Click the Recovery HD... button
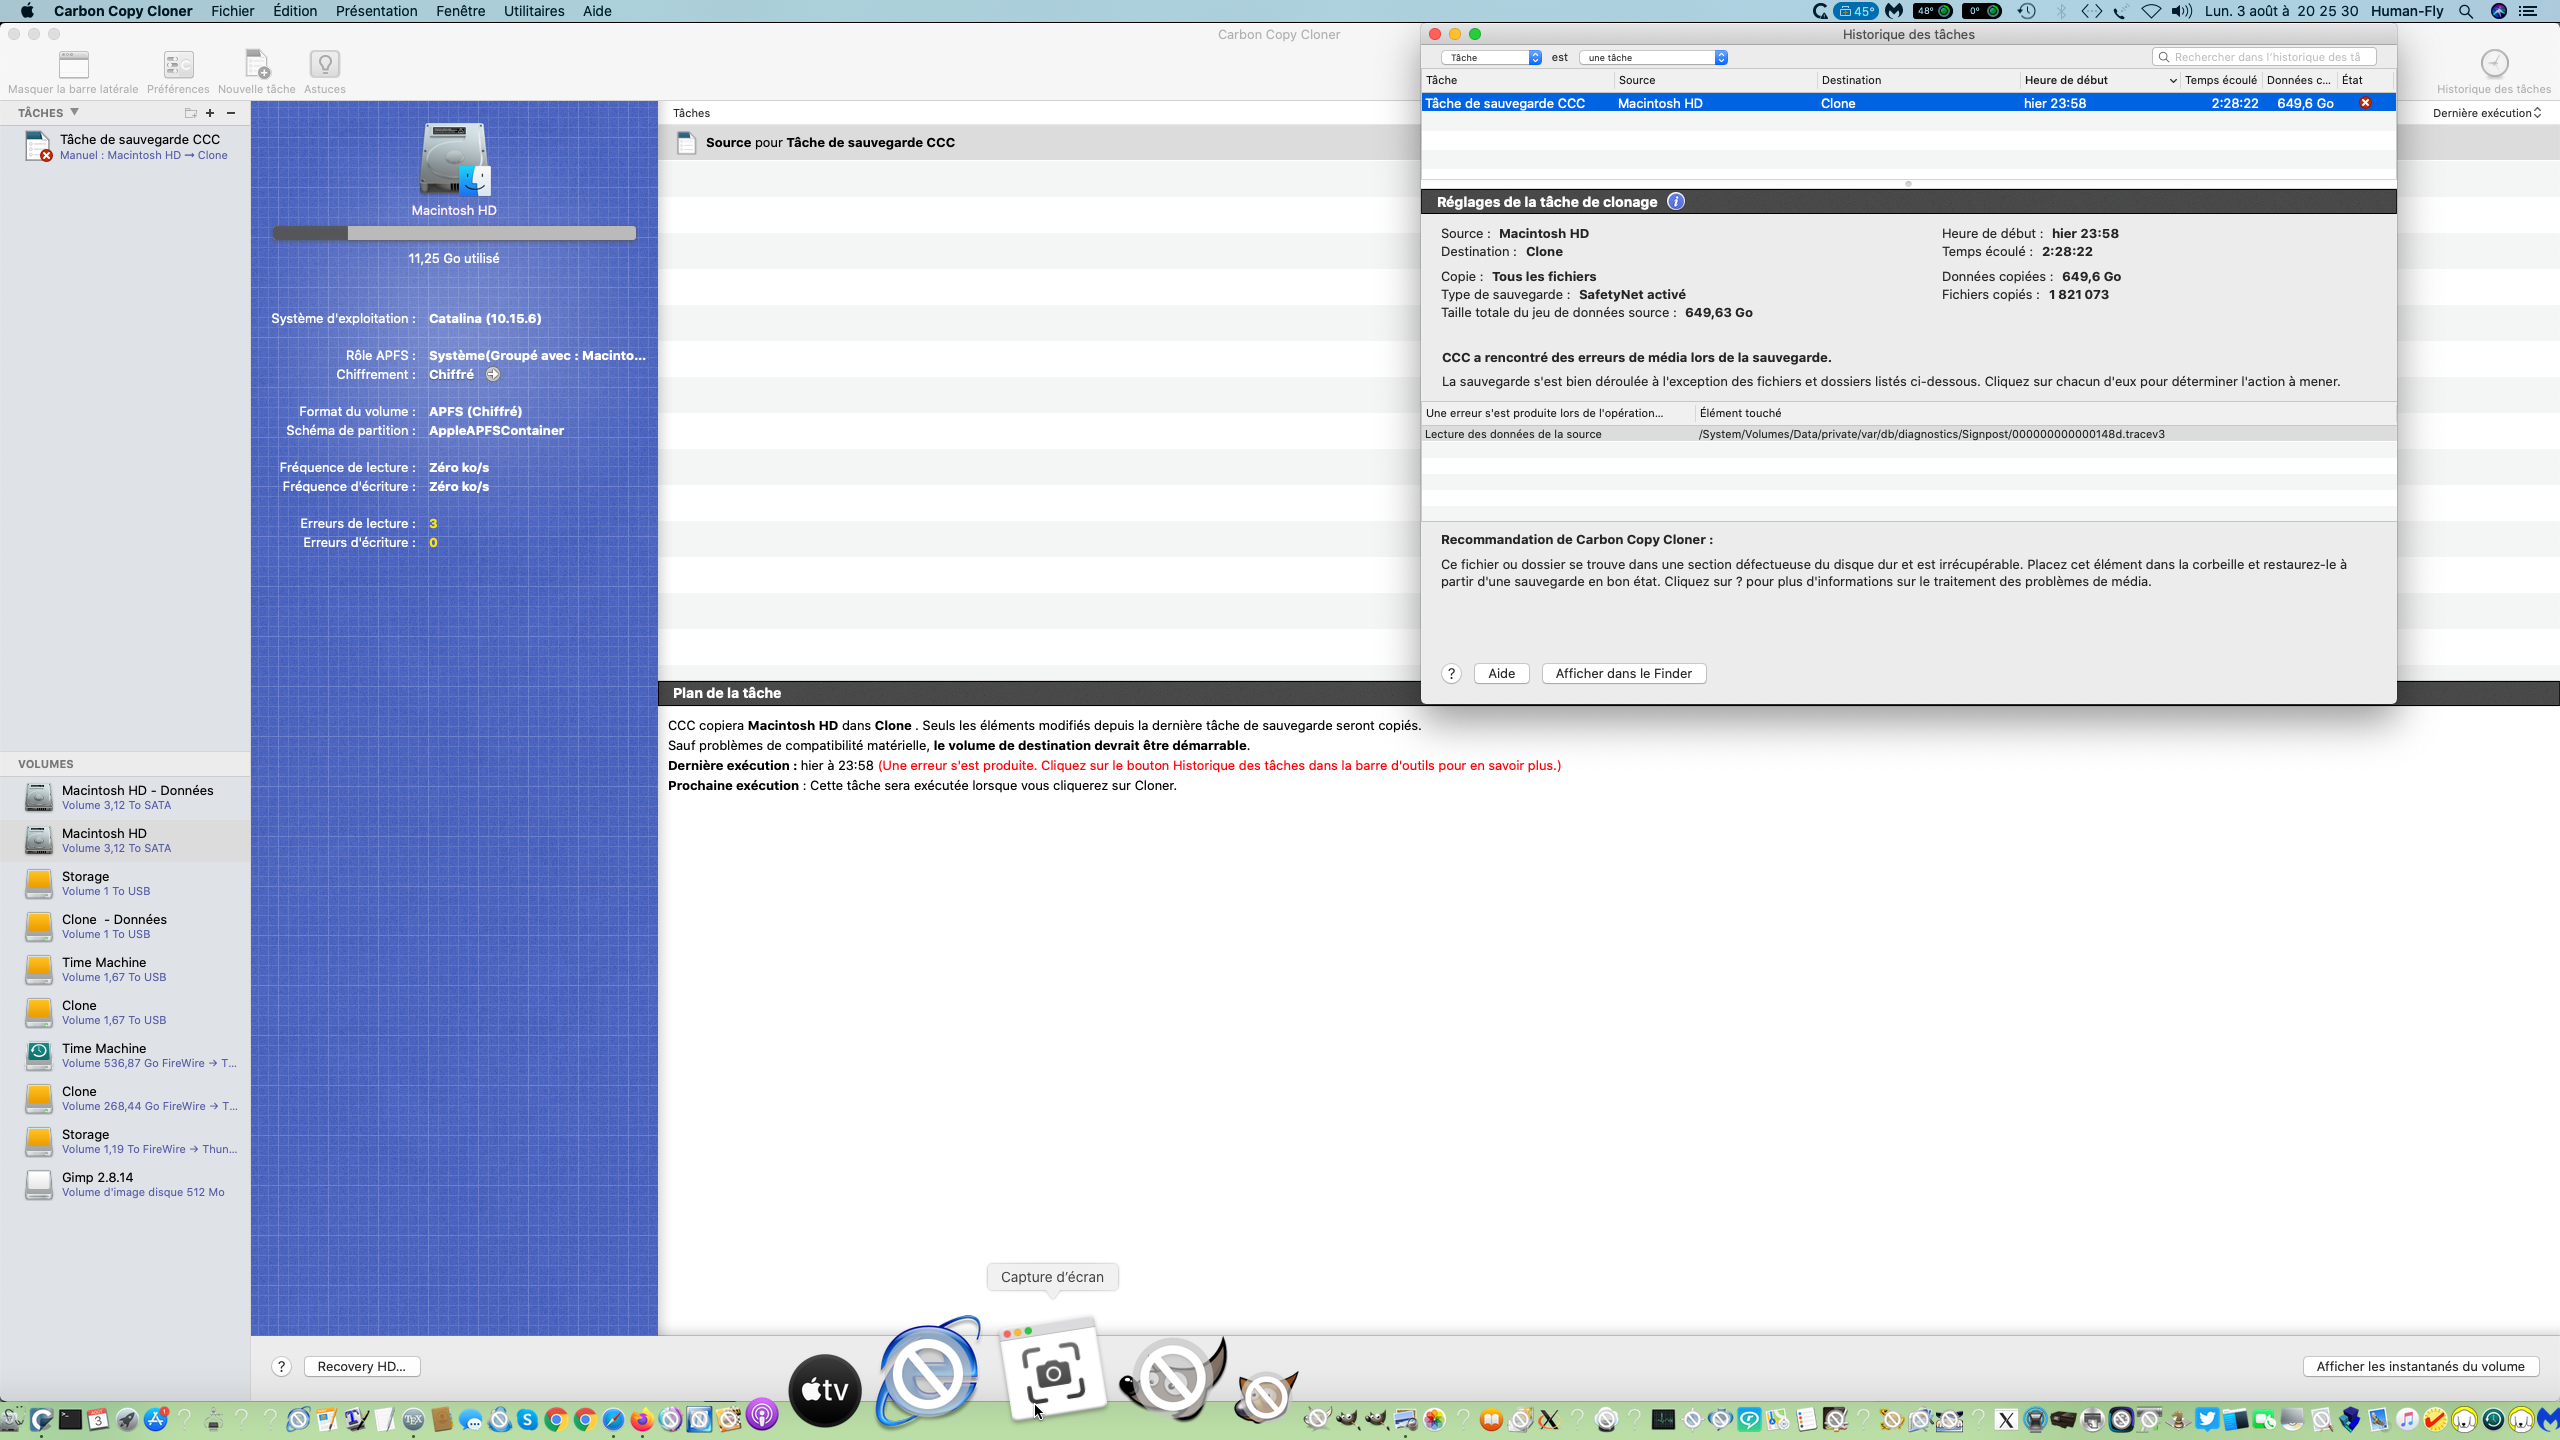Image resolution: width=2560 pixels, height=1440 pixels. [x=361, y=1367]
